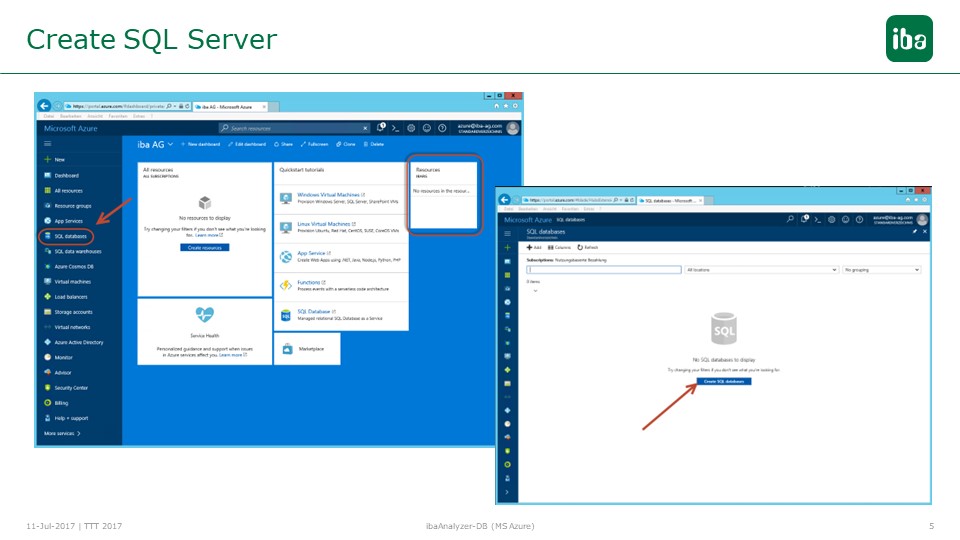Click the search icon in SQL databases window header
The width and height of the screenshot is (960, 540).
click(790, 219)
